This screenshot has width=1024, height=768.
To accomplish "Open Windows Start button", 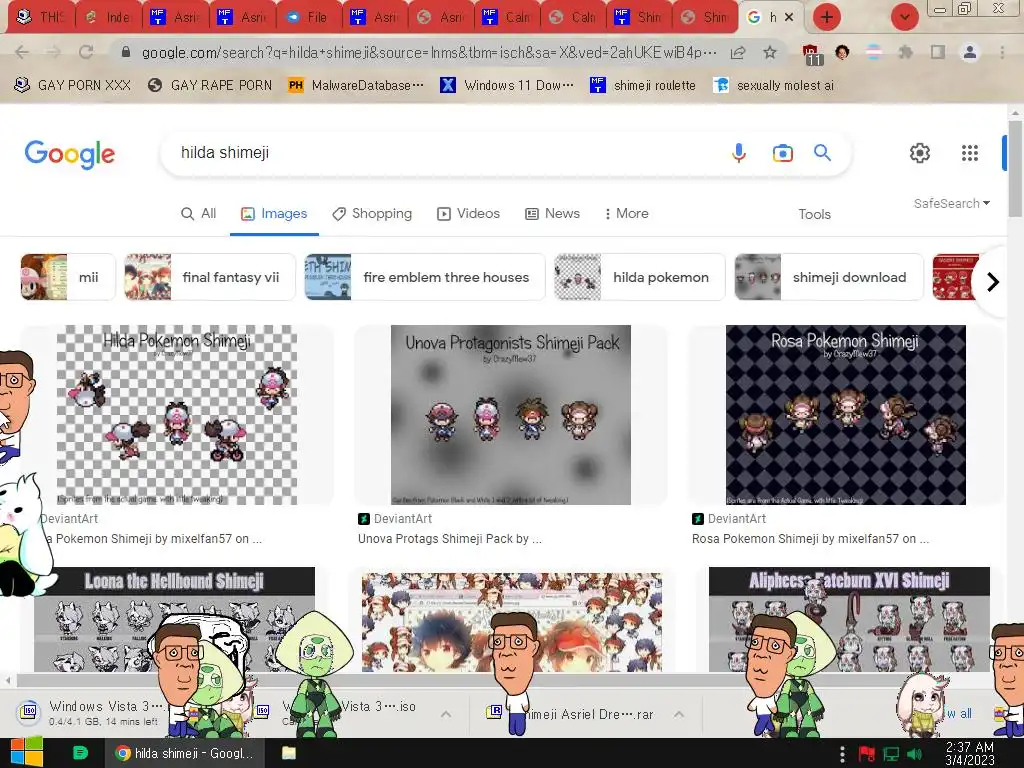I will coord(26,752).
